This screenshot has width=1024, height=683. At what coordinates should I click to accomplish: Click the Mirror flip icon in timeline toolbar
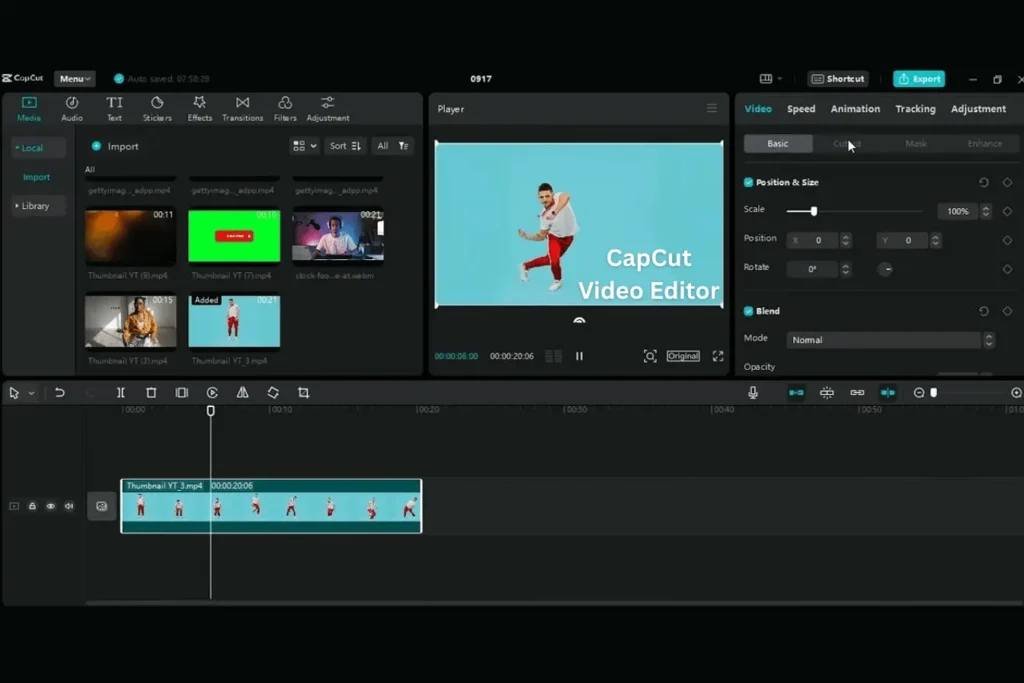[242, 392]
